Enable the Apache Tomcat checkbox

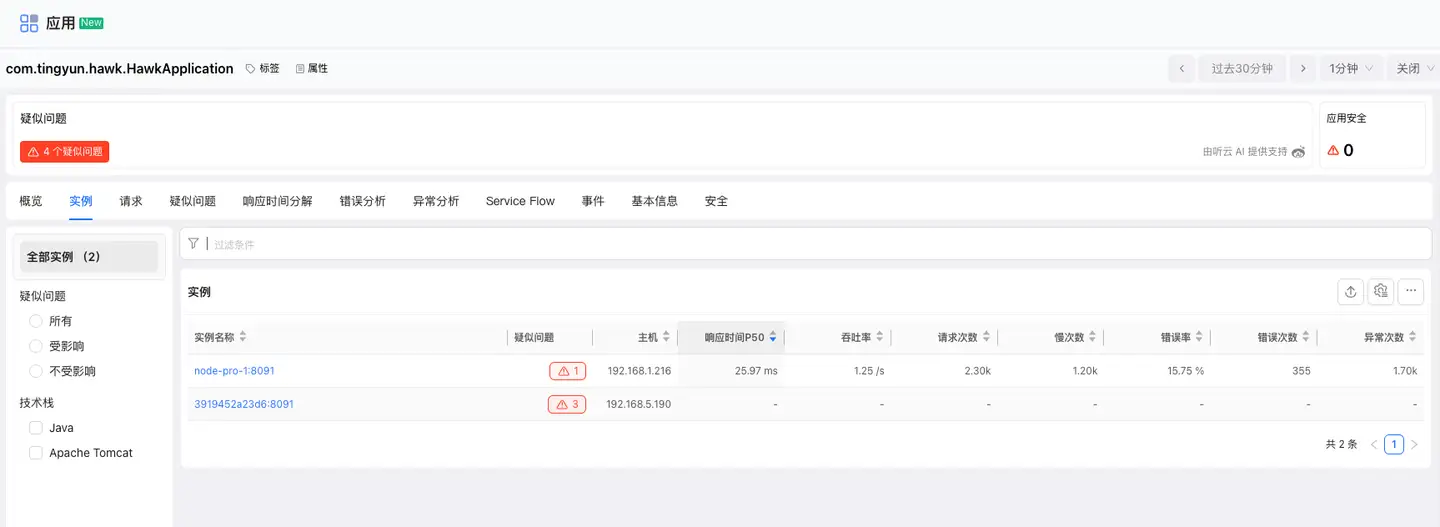(36, 453)
